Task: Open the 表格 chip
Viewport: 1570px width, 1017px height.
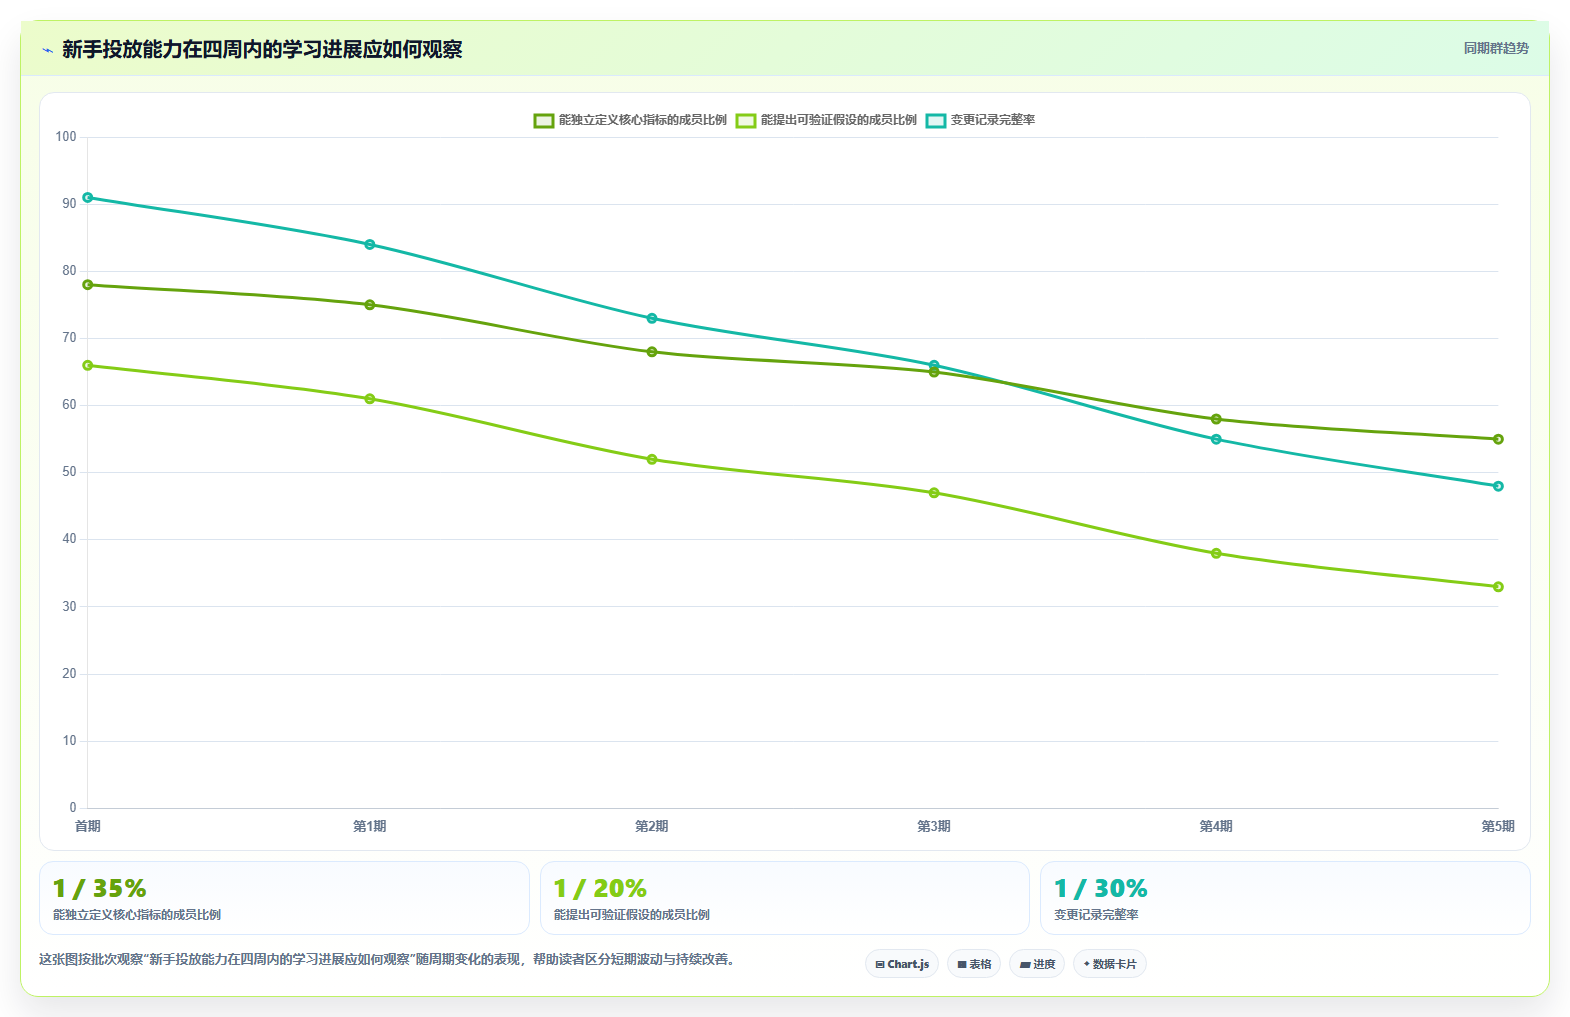Action: coord(974,964)
